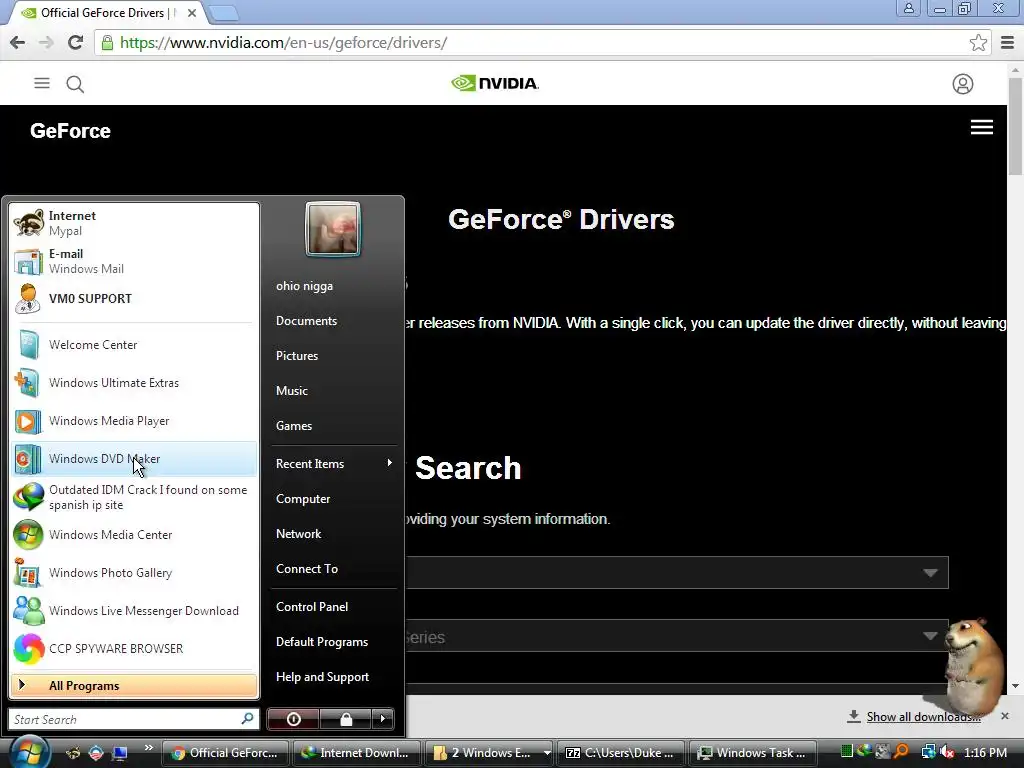
Task: Open VM0 SUPPORT program
Action: tap(134, 299)
